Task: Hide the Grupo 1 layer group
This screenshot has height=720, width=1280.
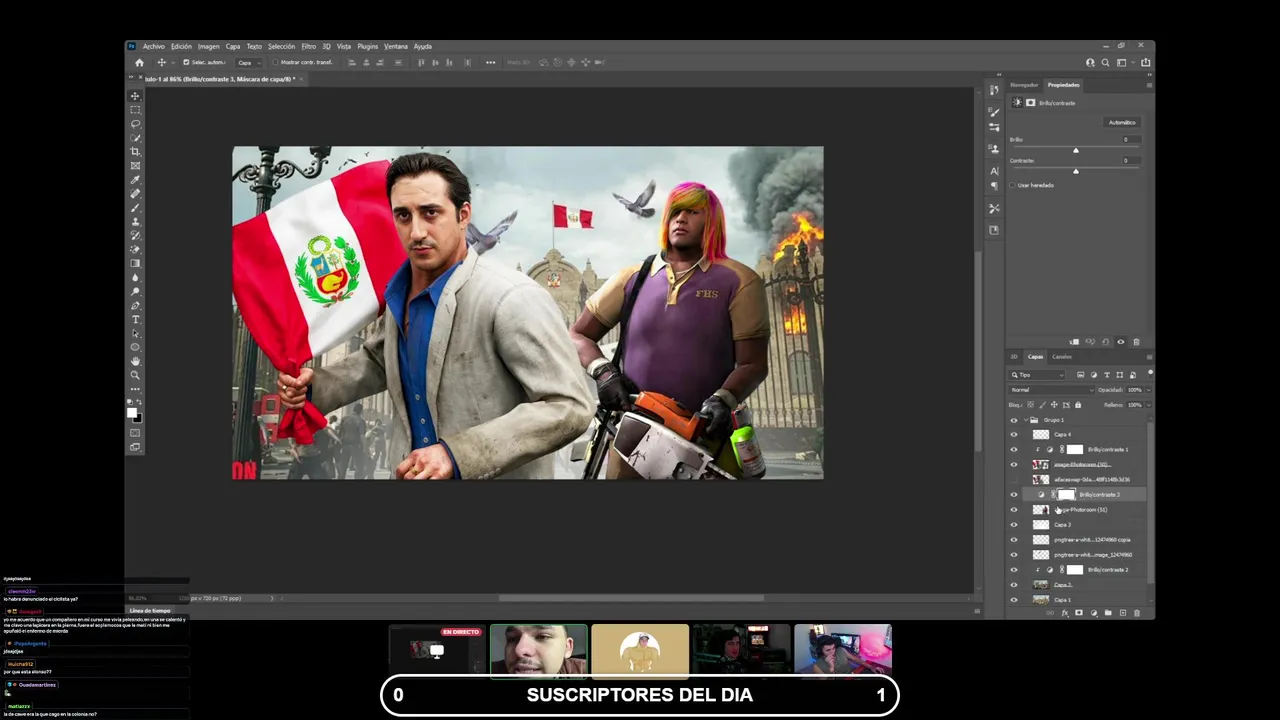Action: (x=1013, y=420)
